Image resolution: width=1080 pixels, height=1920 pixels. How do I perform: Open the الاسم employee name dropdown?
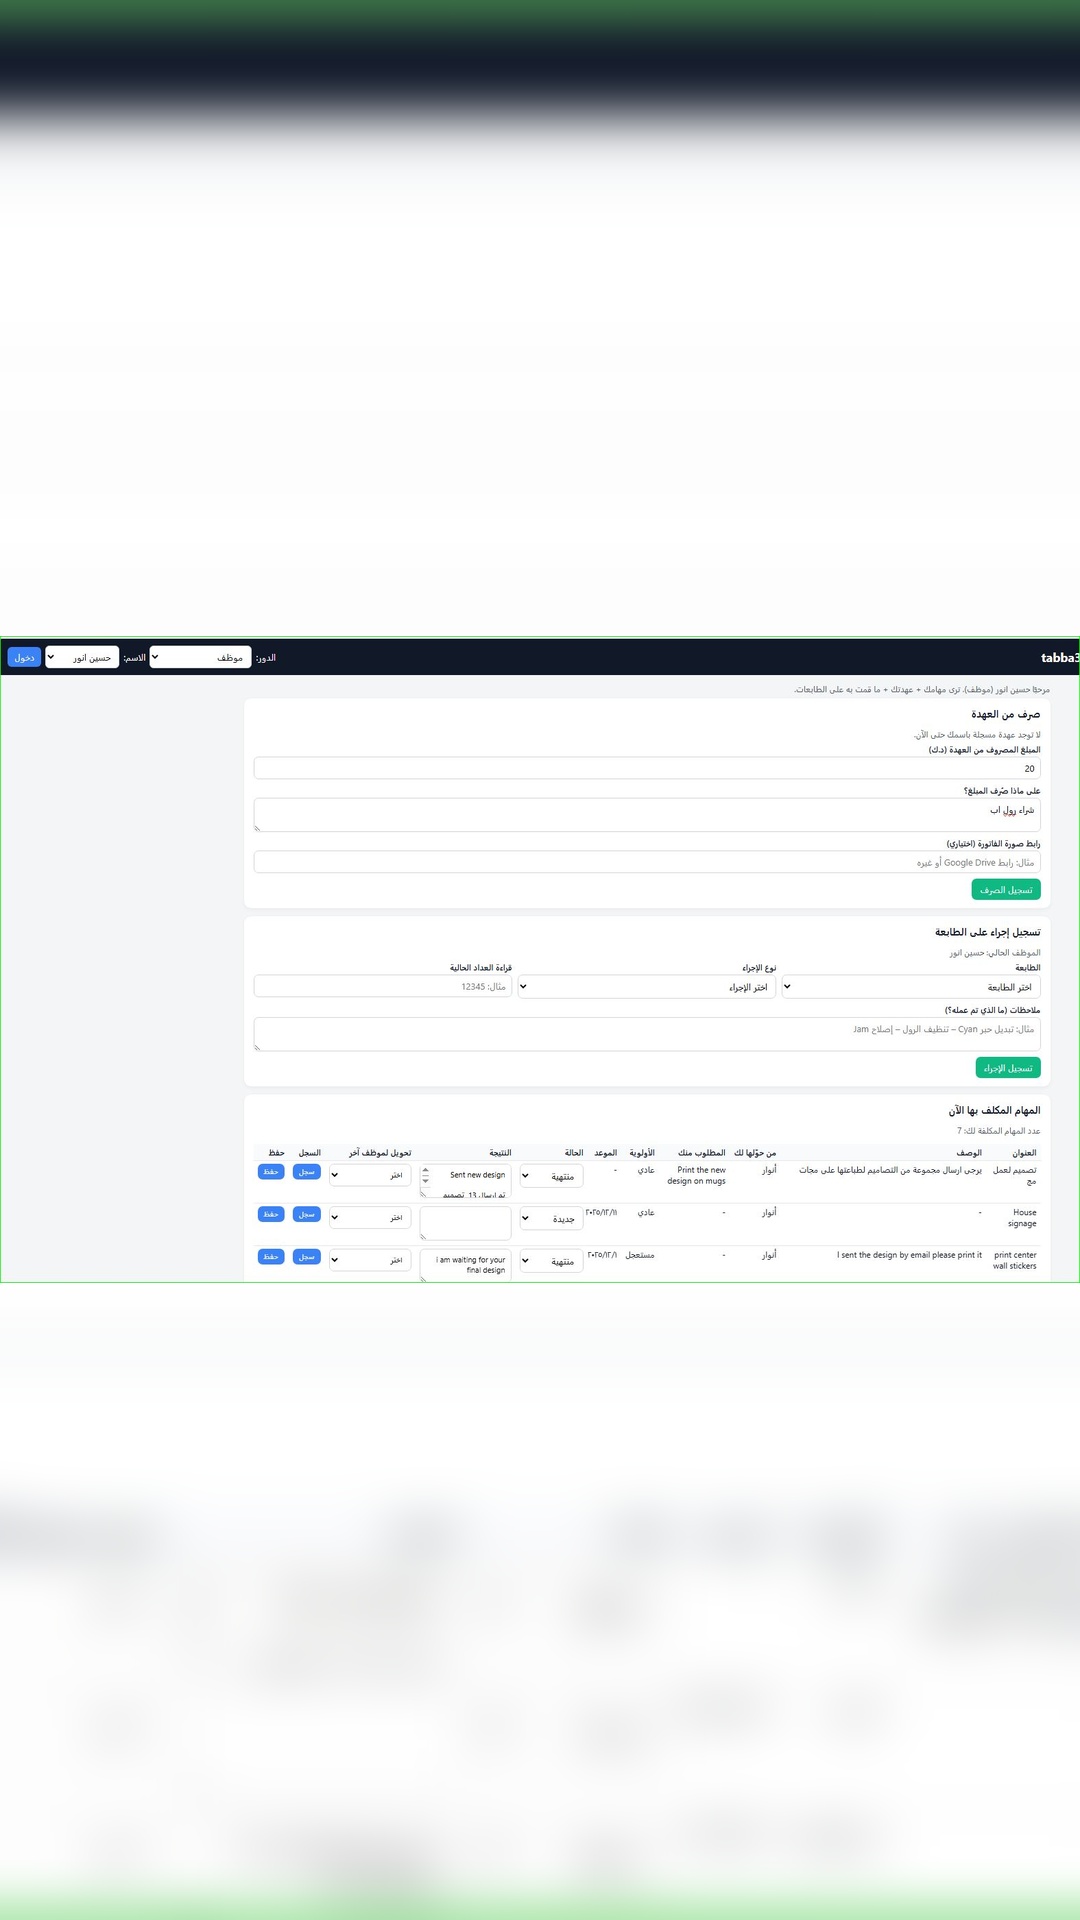click(x=82, y=657)
